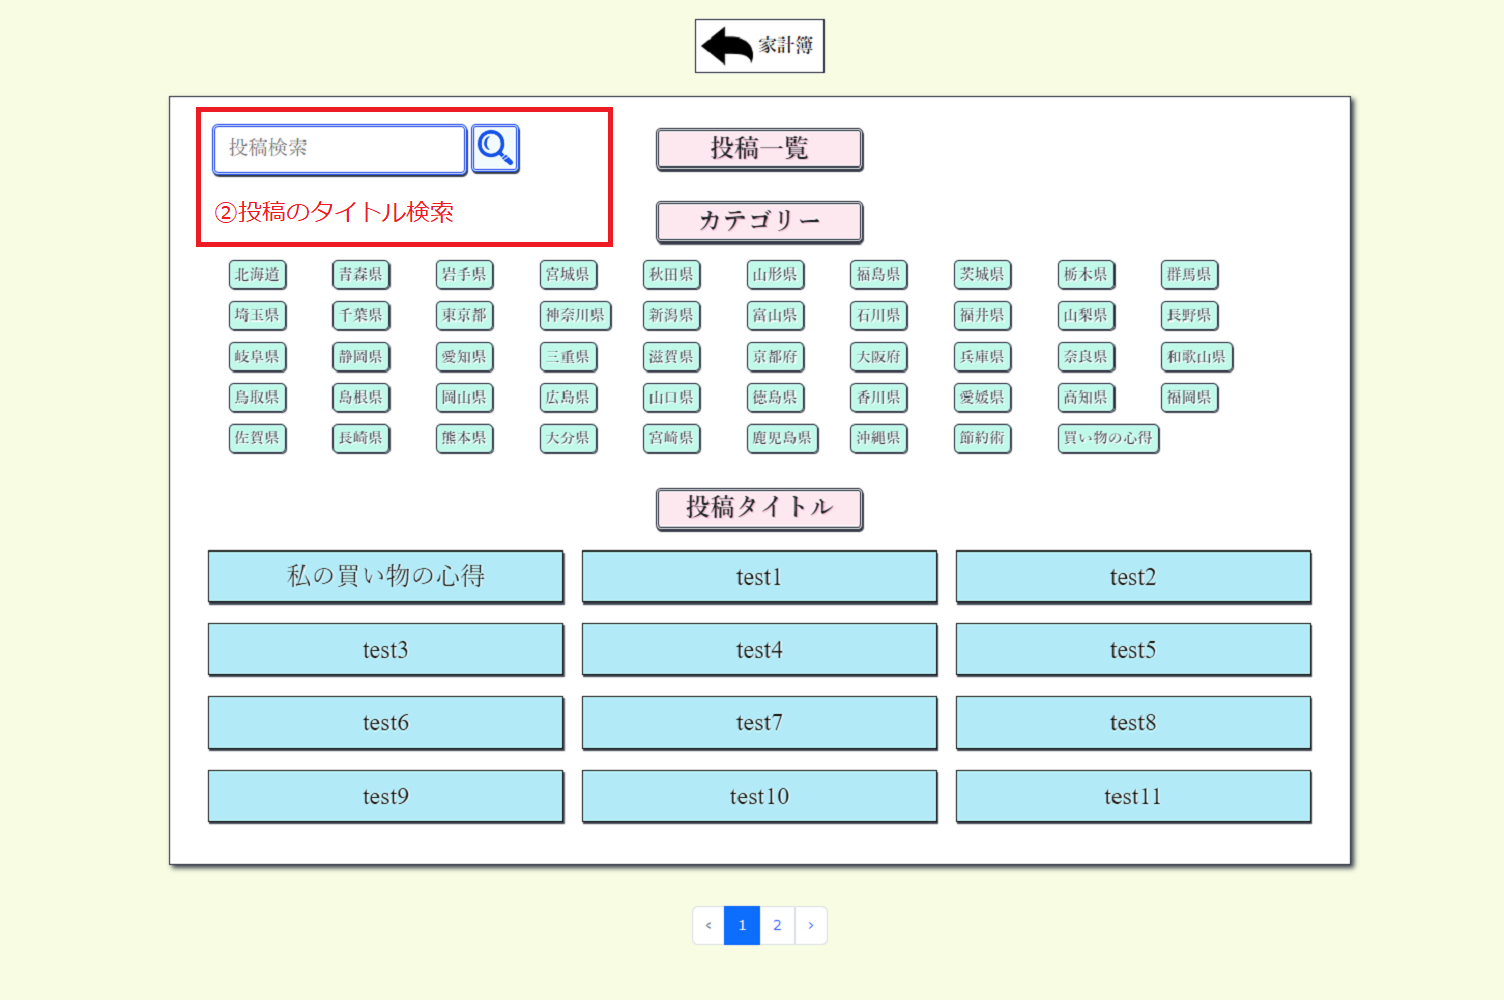Image resolution: width=1504 pixels, height=1000 pixels.
Task: Select the 宮城県 category tag
Action: 568,275
